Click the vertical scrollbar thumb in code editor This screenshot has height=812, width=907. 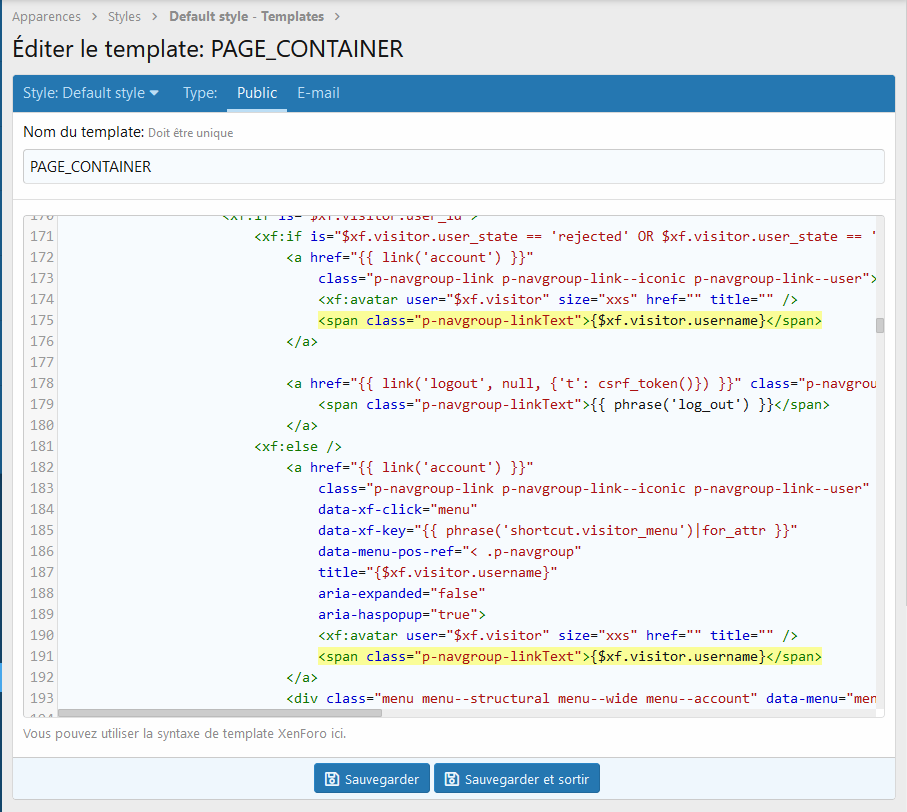[x=880, y=326]
